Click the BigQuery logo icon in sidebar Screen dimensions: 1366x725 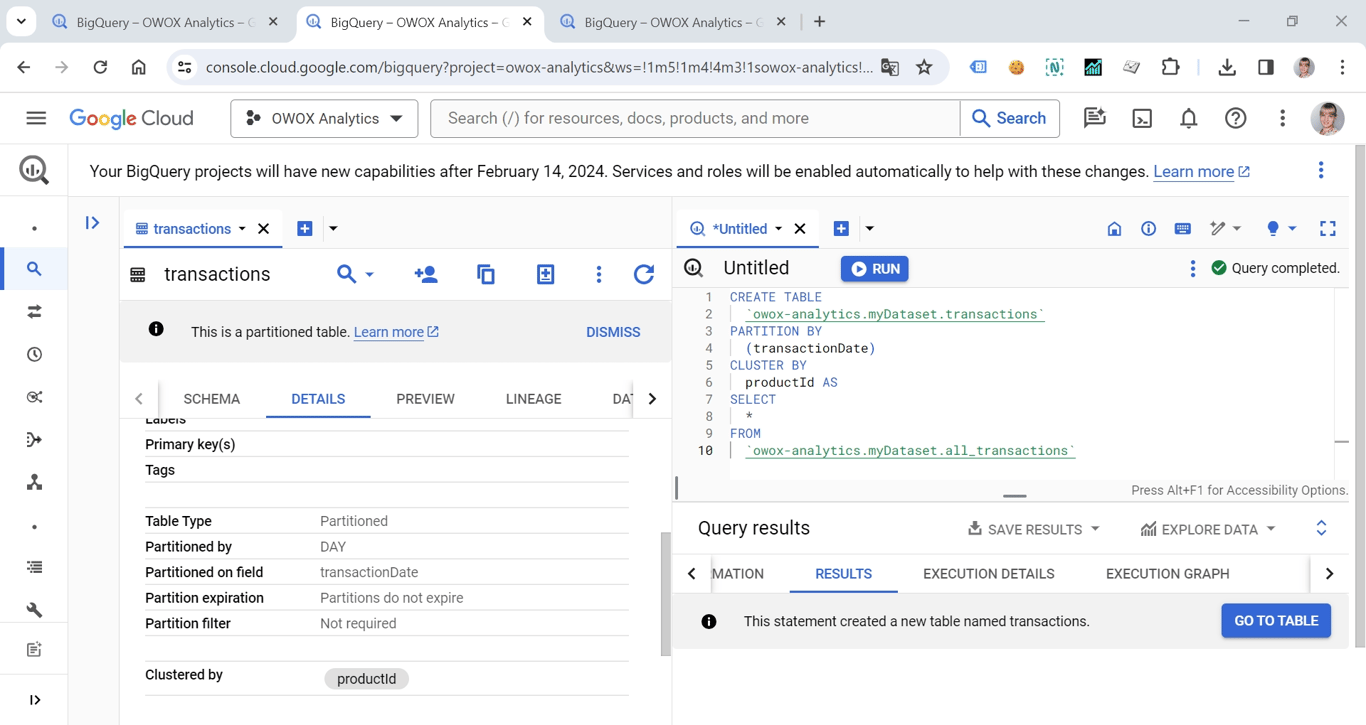34,170
